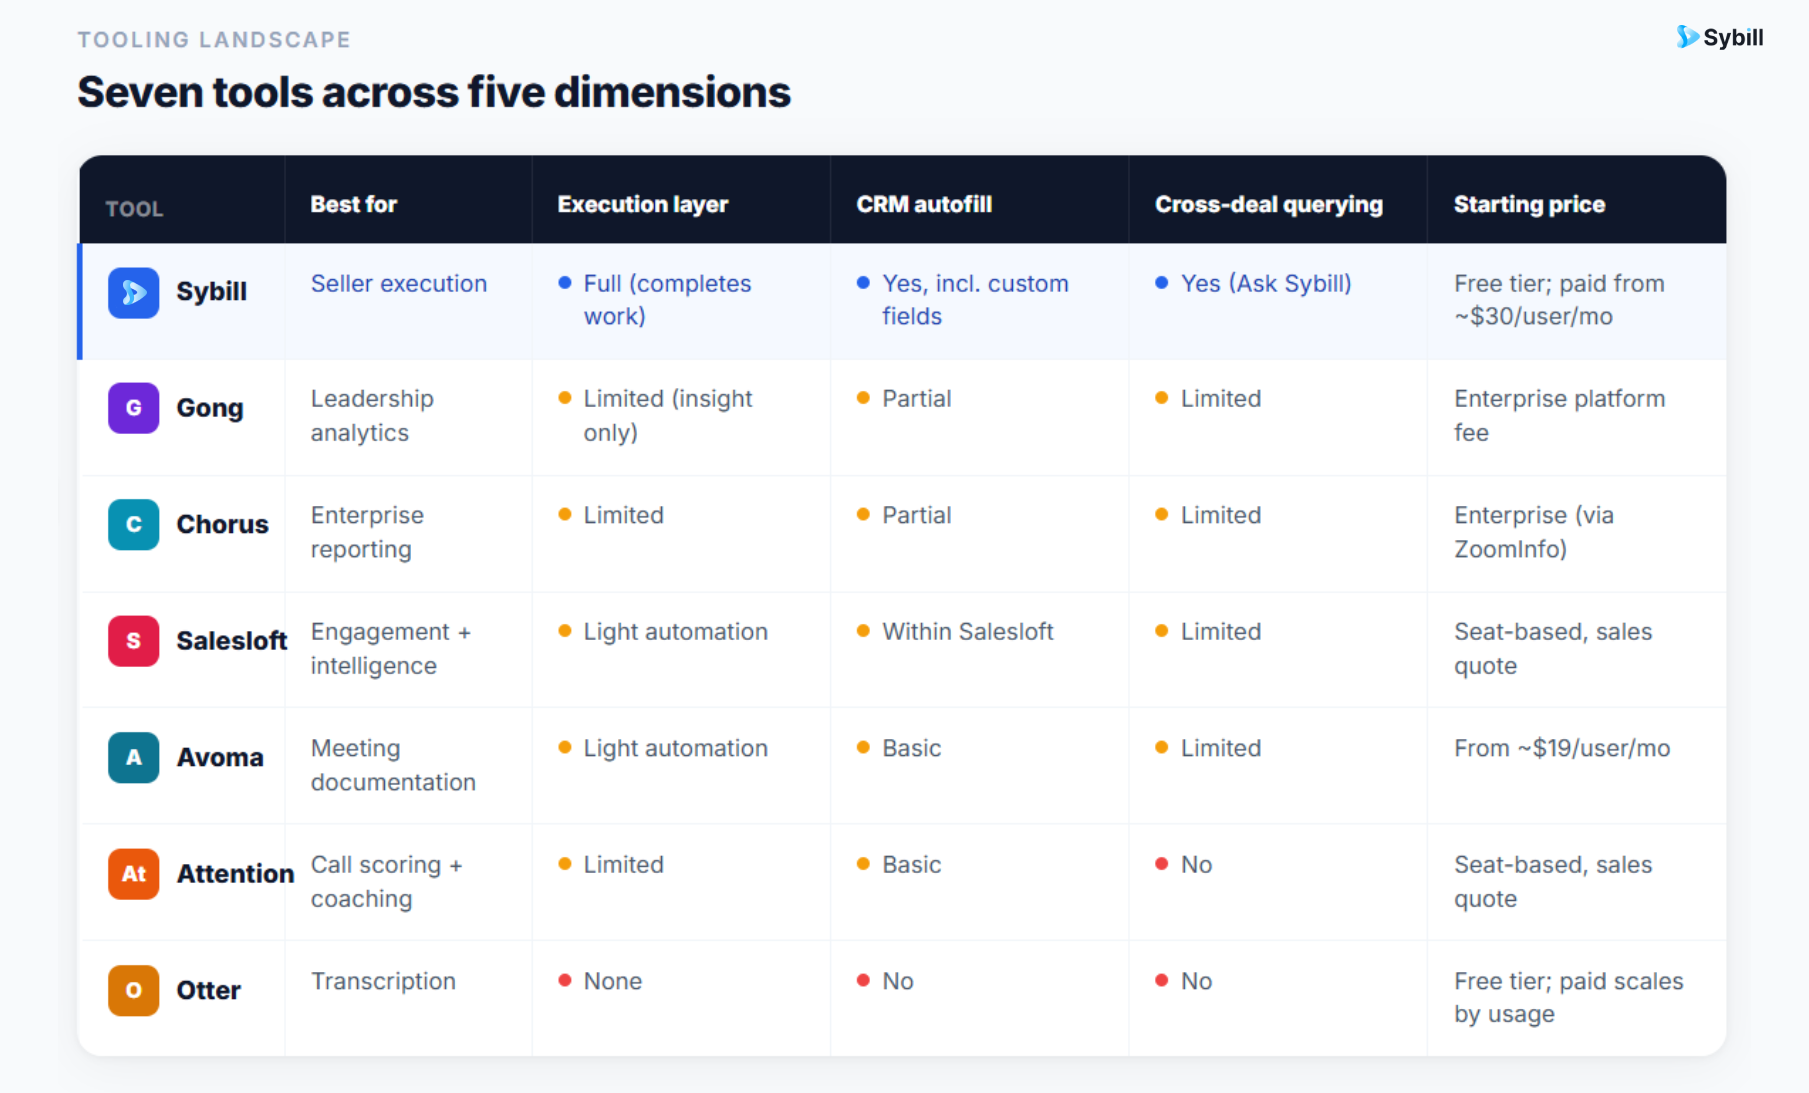Click Attention's 'Seat-based, sales quote' price
The image size is (1809, 1093).
tap(1553, 882)
